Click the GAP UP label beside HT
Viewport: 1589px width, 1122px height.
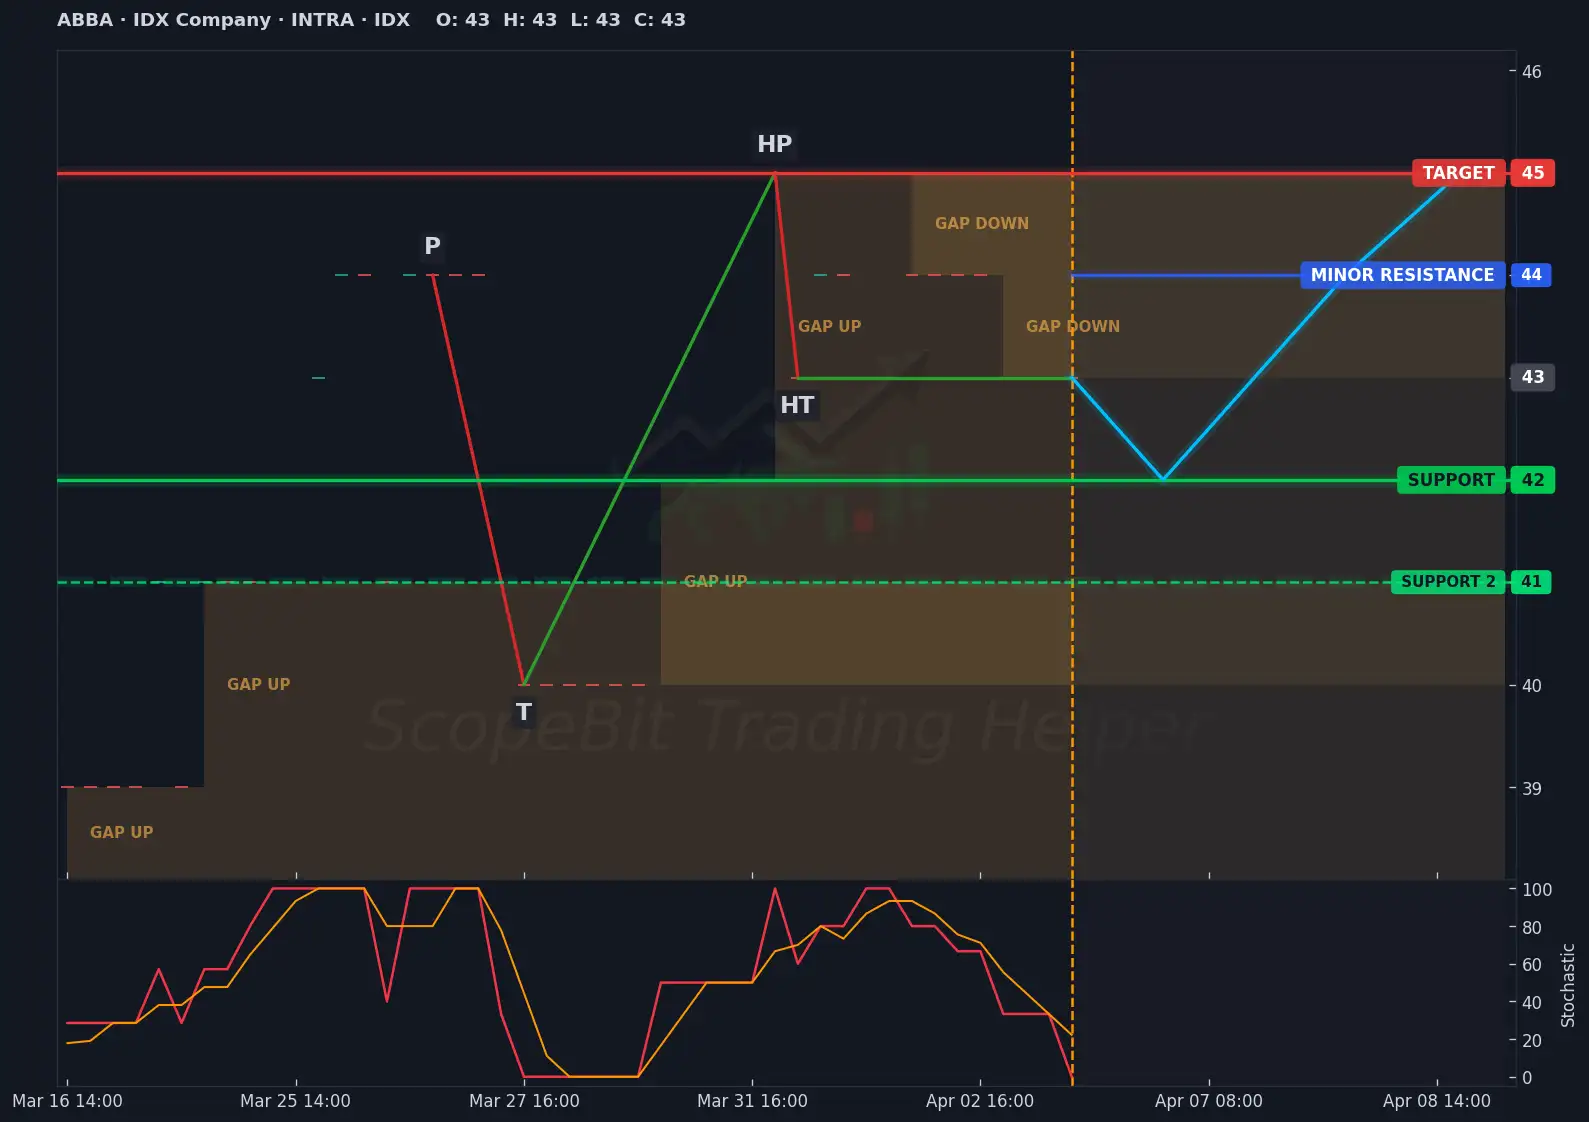coord(829,326)
